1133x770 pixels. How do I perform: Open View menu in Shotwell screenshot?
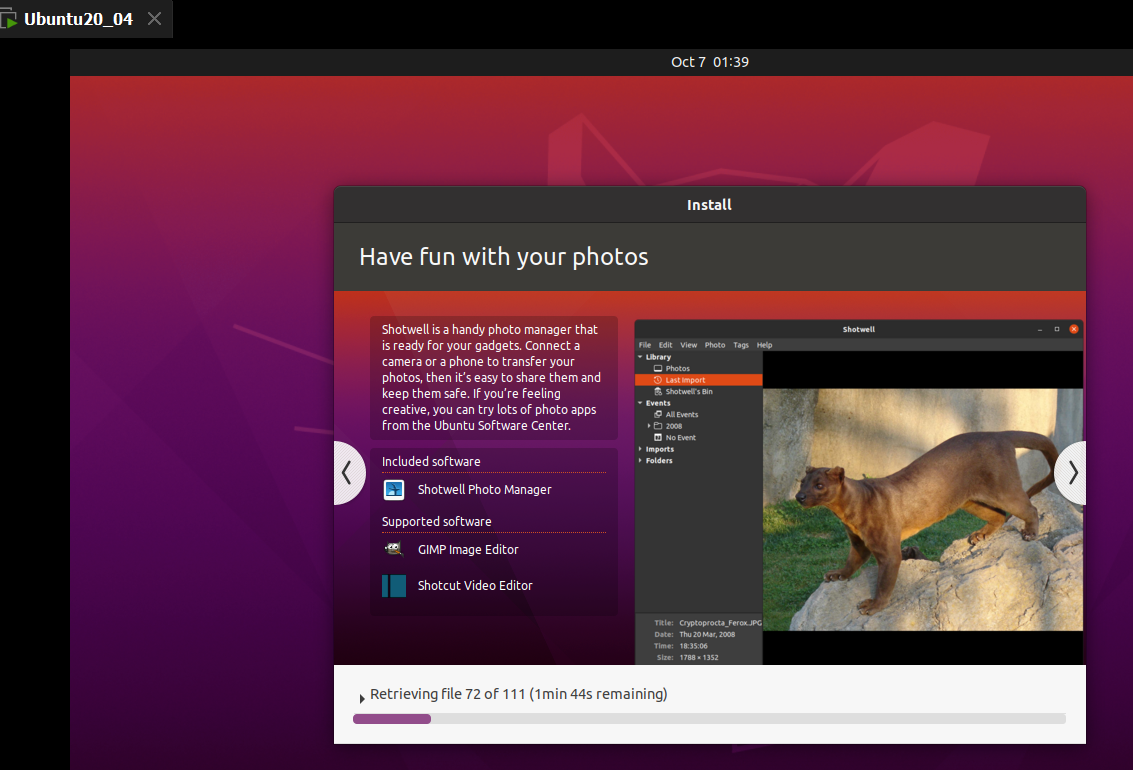[x=689, y=345]
